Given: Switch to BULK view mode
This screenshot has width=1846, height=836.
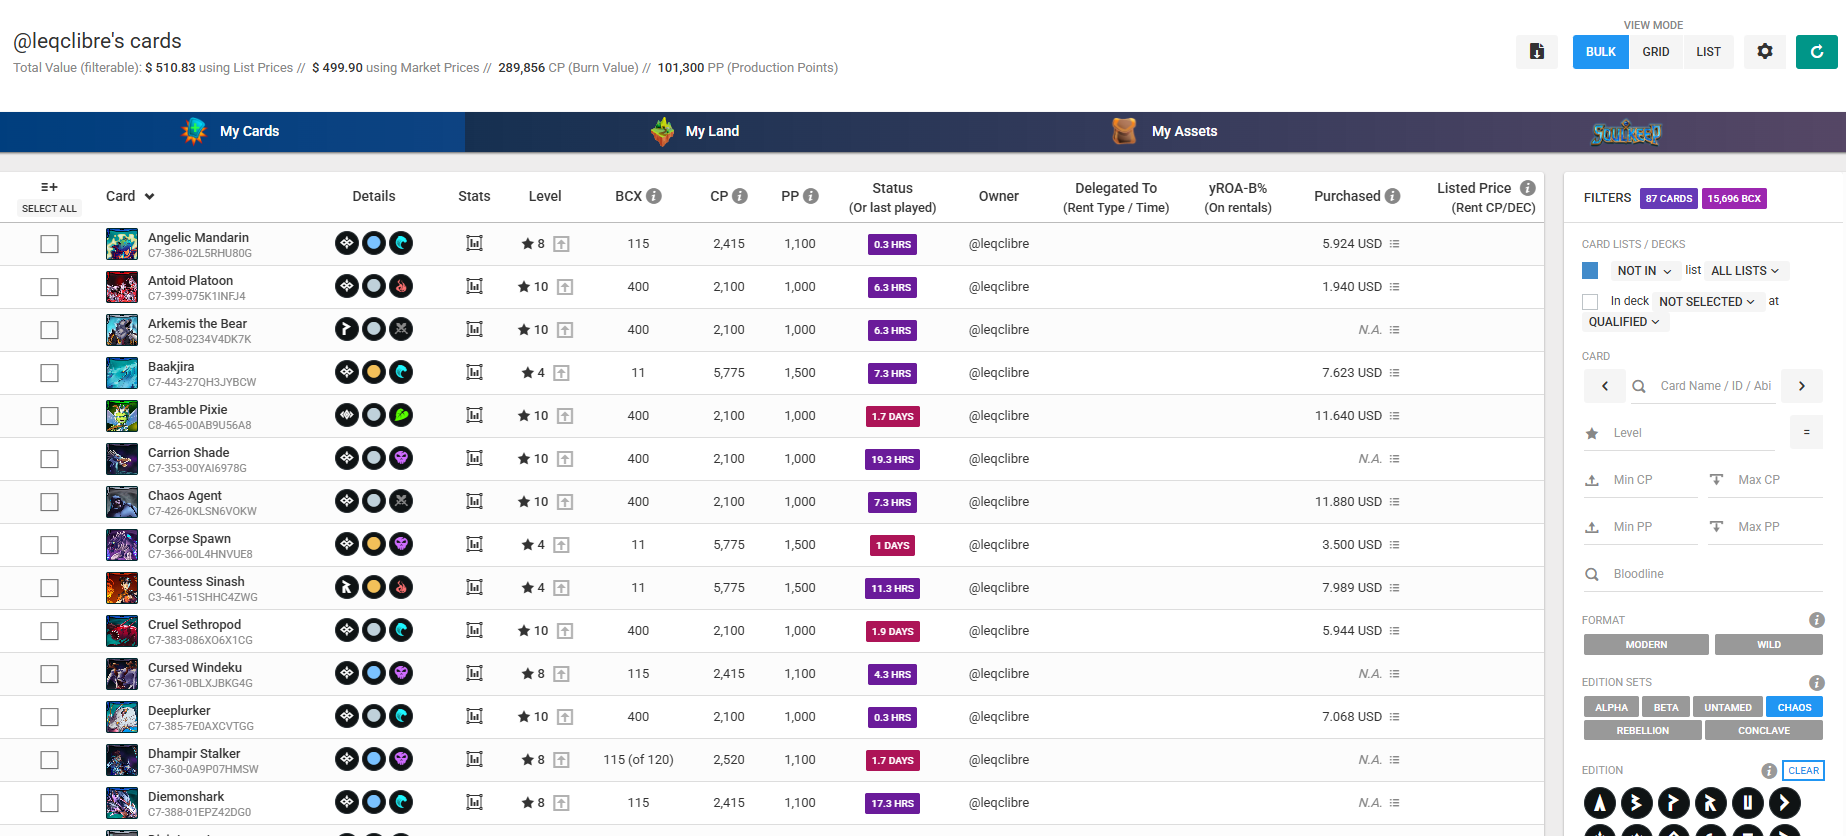Looking at the screenshot, I should 1601,52.
